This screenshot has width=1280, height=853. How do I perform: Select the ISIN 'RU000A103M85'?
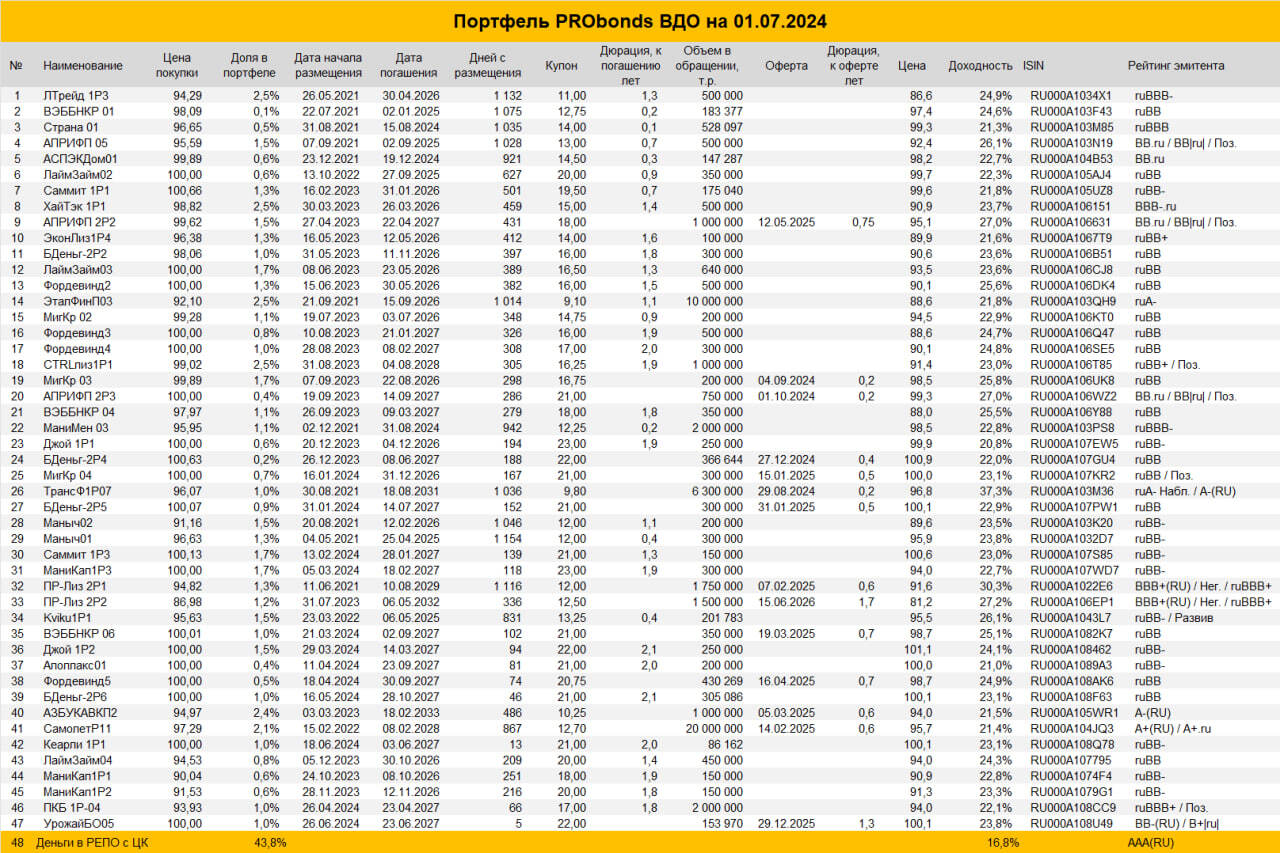point(1071,127)
